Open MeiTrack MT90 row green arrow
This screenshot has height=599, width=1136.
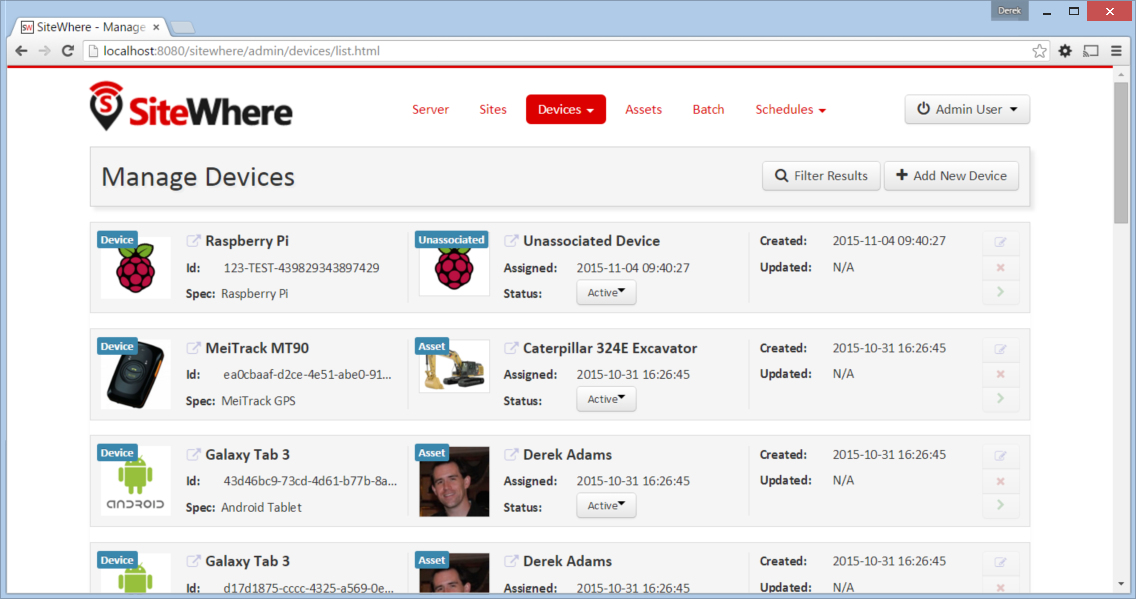(1001, 398)
